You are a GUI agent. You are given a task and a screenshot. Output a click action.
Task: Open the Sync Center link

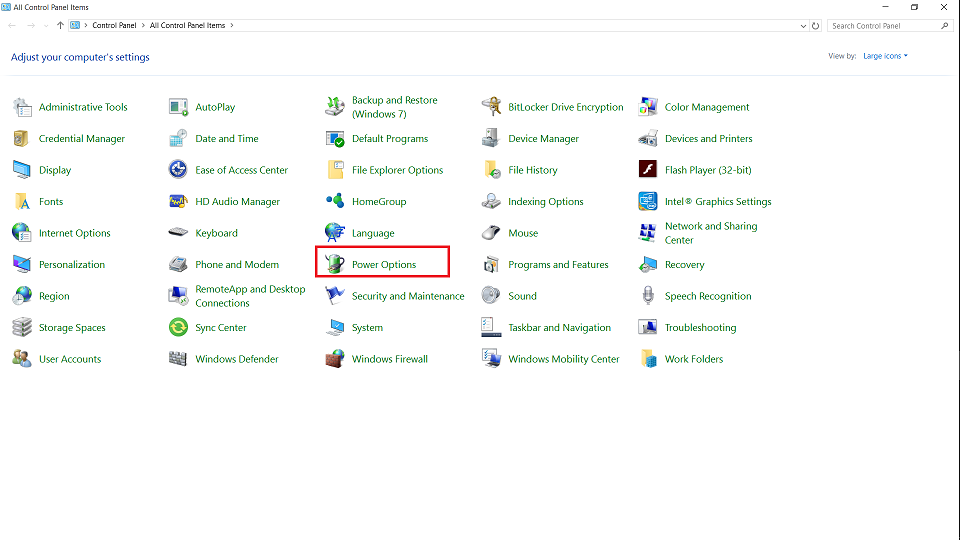point(221,328)
